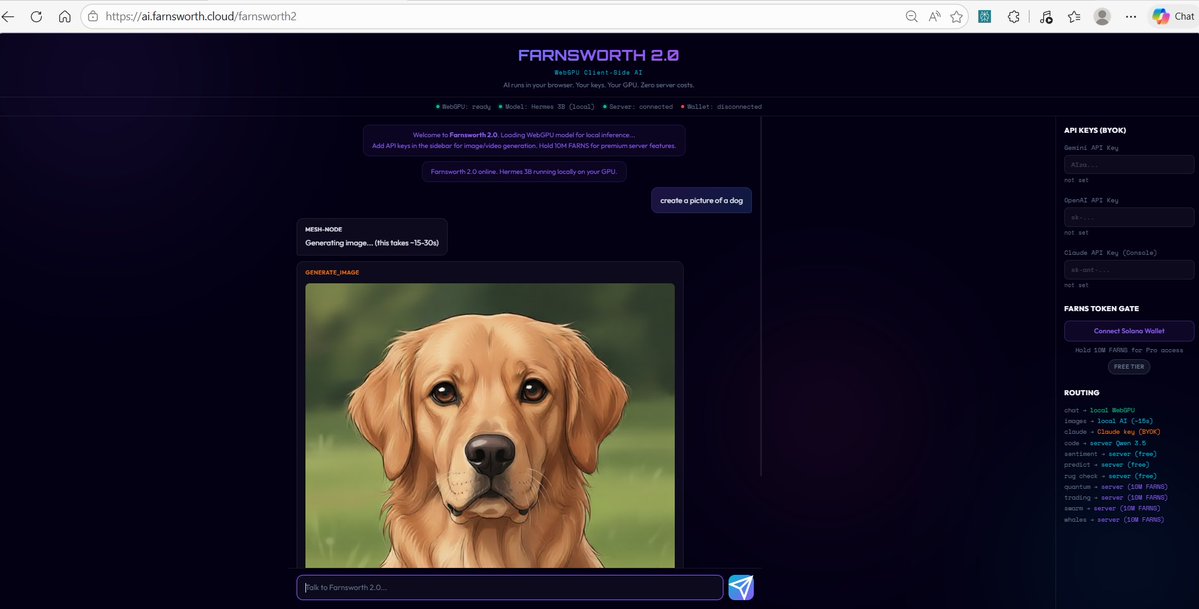The image size is (1199, 609).
Task: Click the FREE TIER badge
Action: [1129, 366]
